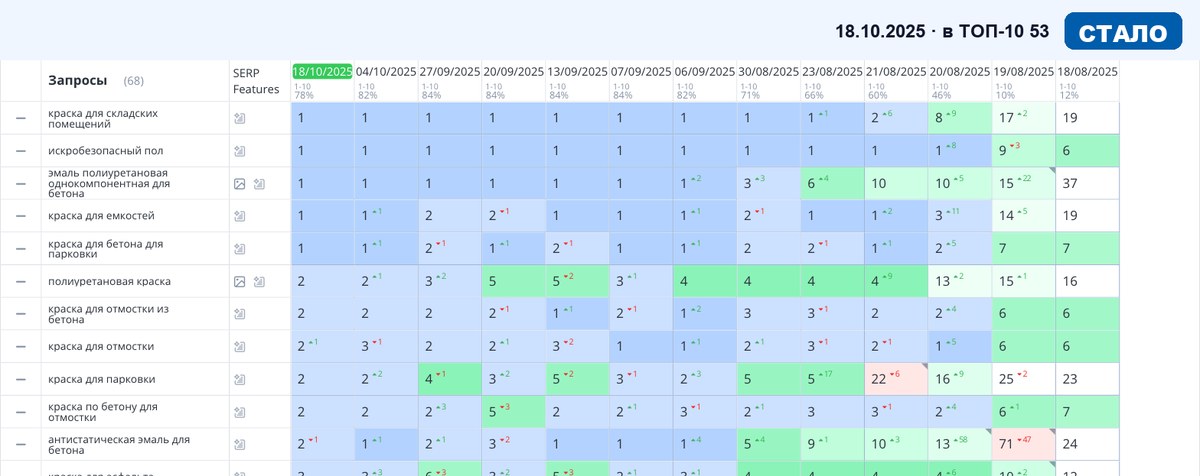The height and width of the screenshot is (476, 1200).
Task: Click the query text краска для складских помещений
Action: click(x=103, y=118)
